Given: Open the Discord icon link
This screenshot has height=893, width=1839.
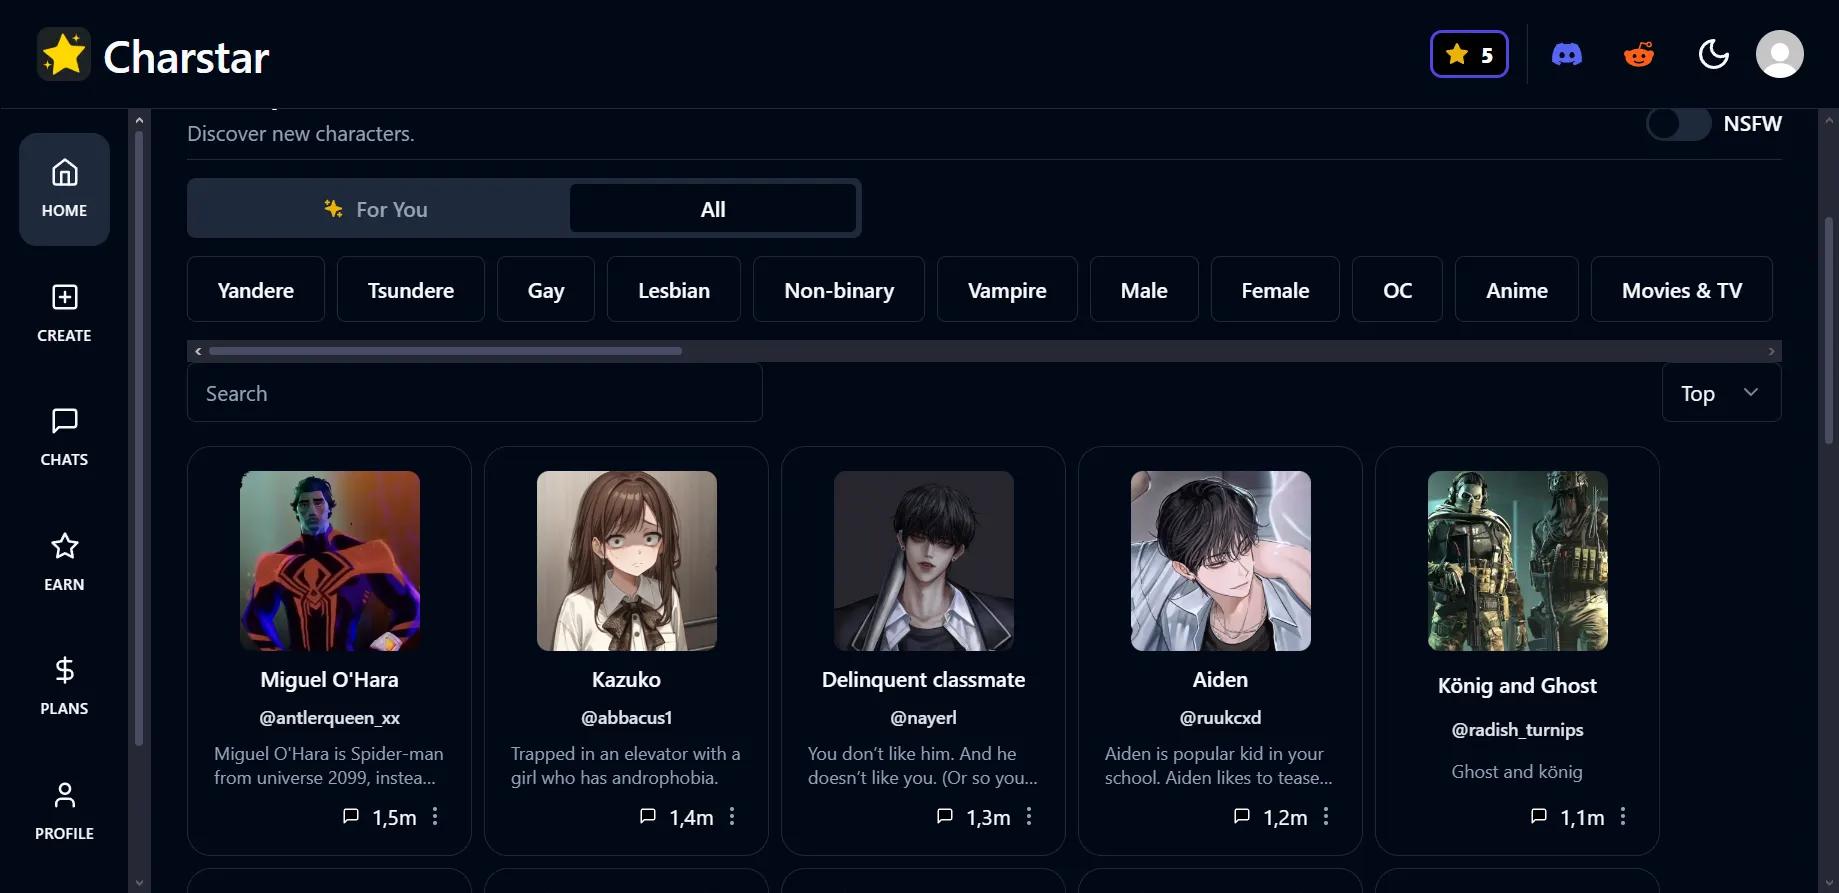Looking at the screenshot, I should (1566, 54).
